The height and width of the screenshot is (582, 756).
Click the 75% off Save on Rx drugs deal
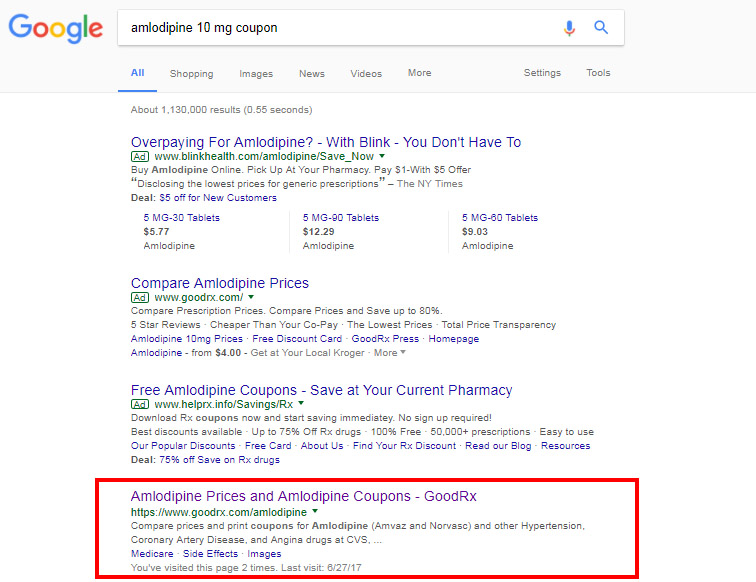point(219,460)
